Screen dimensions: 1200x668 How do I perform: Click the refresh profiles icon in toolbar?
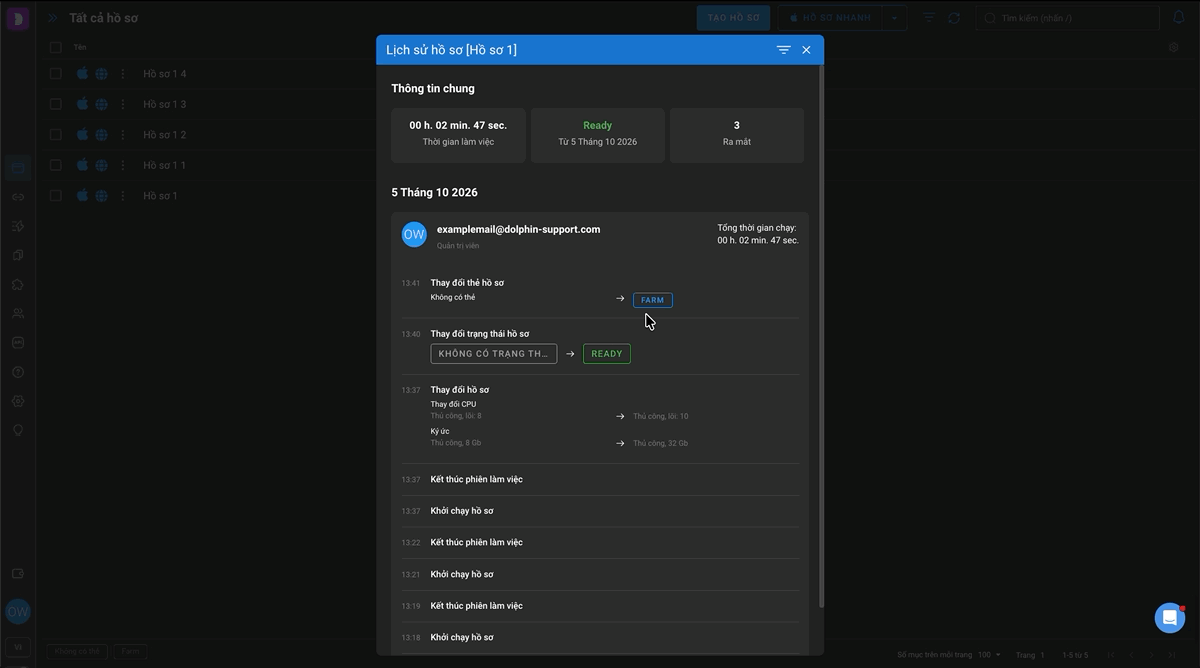click(954, 18)
